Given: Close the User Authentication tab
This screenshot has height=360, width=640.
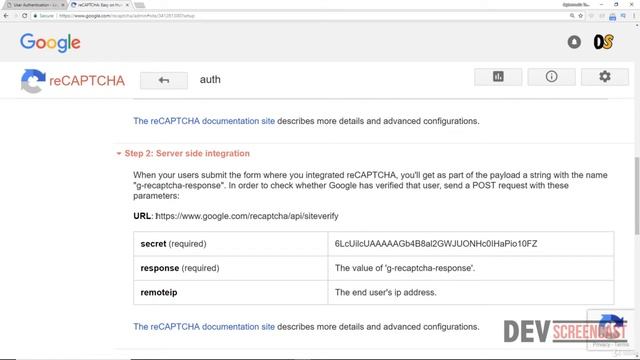Looking at the screenshot, I should click(62, 5).
